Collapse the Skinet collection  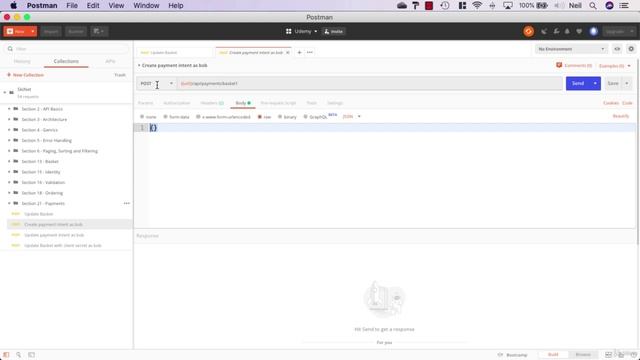coord(5,93)
